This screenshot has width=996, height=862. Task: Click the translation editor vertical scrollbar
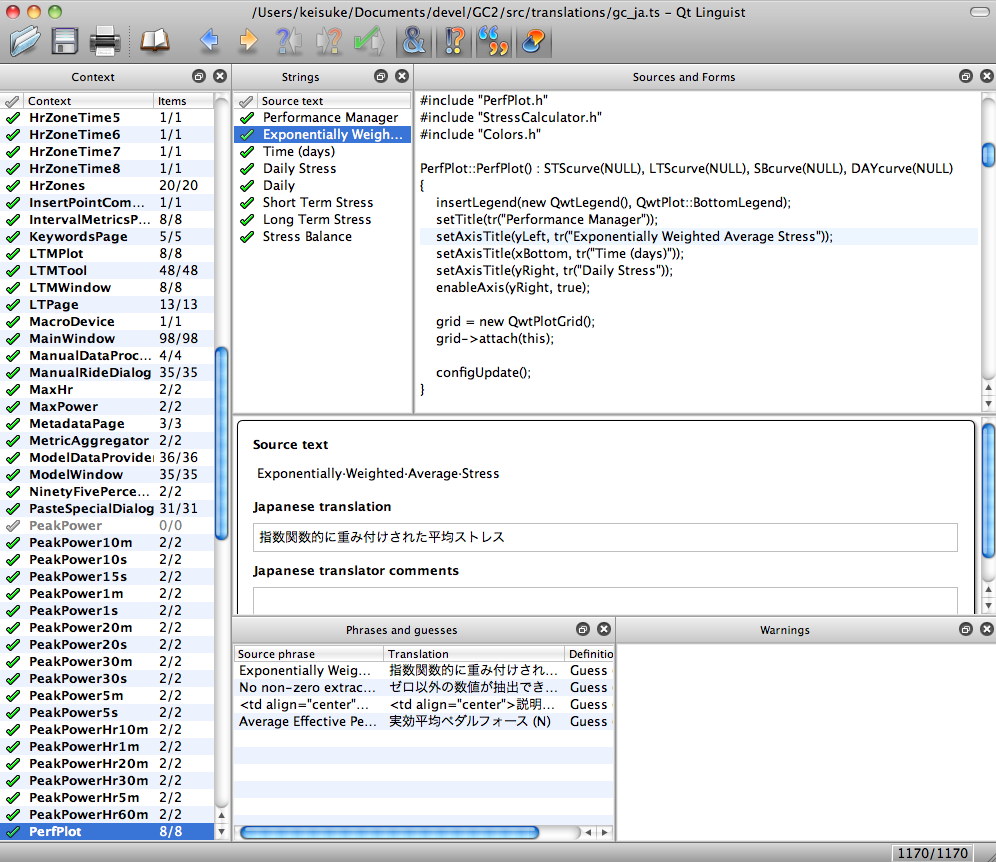coord(988,491)
